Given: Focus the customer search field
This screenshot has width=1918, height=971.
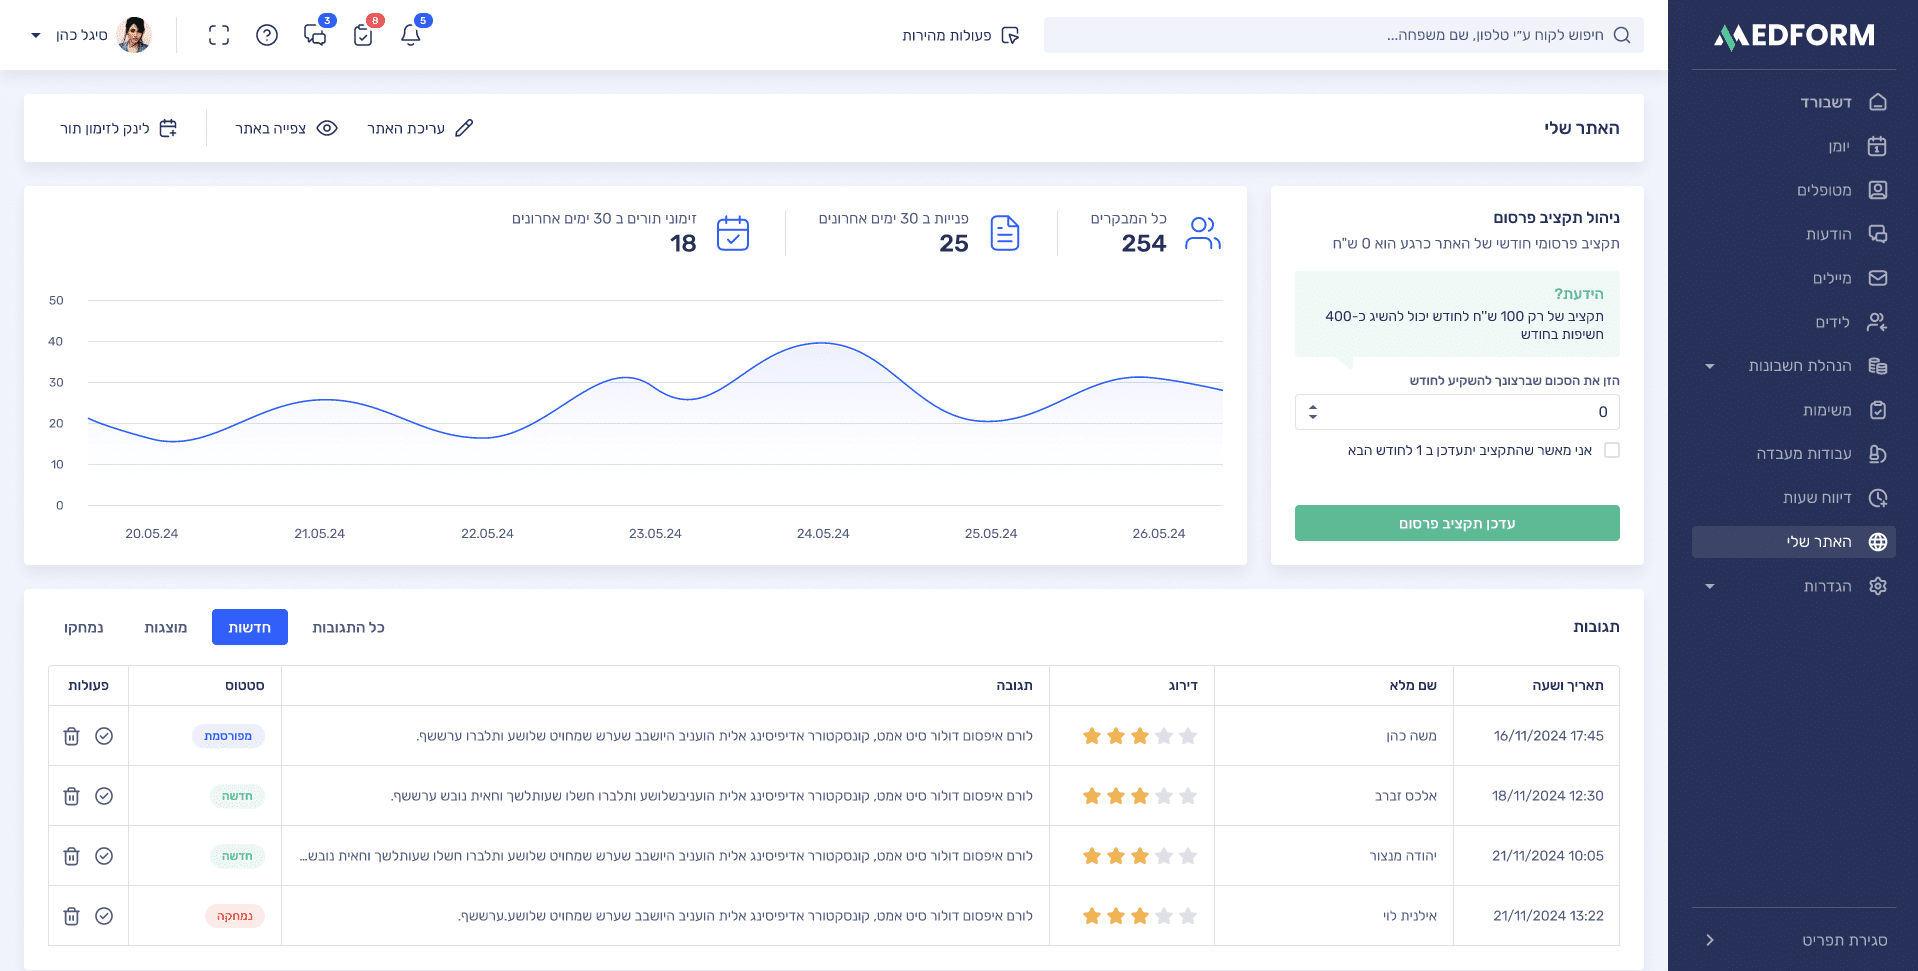Looking at the screenshot, I should pos(1343,35).
